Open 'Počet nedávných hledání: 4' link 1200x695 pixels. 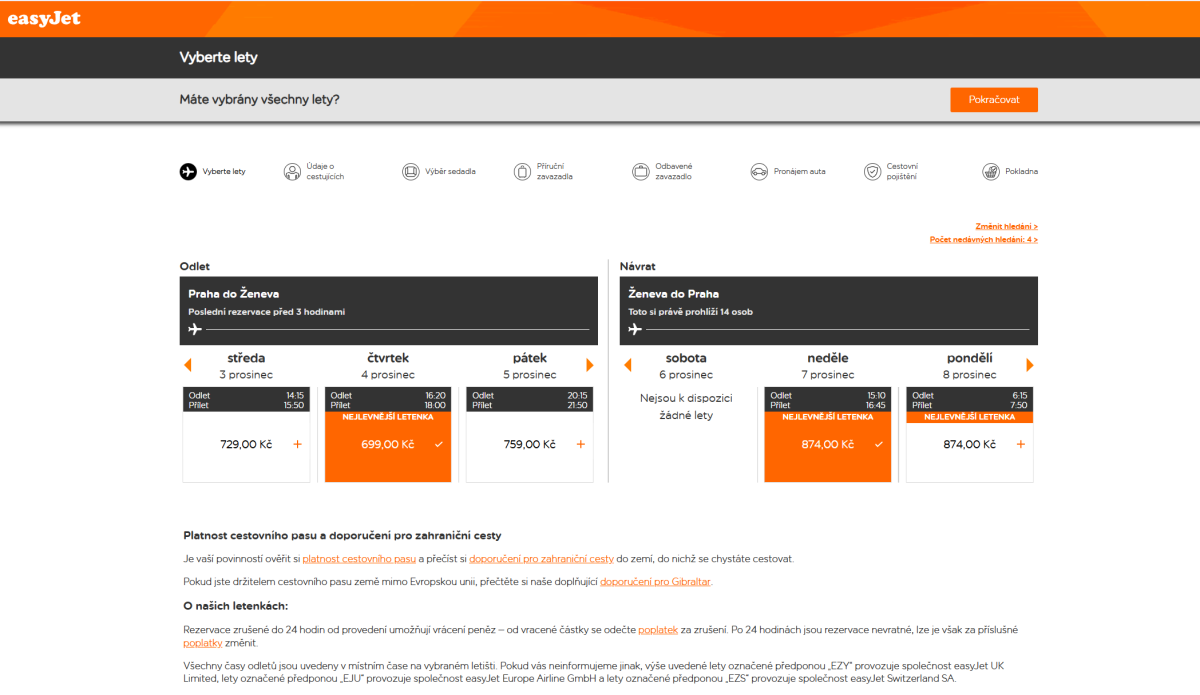pos(983,240)
